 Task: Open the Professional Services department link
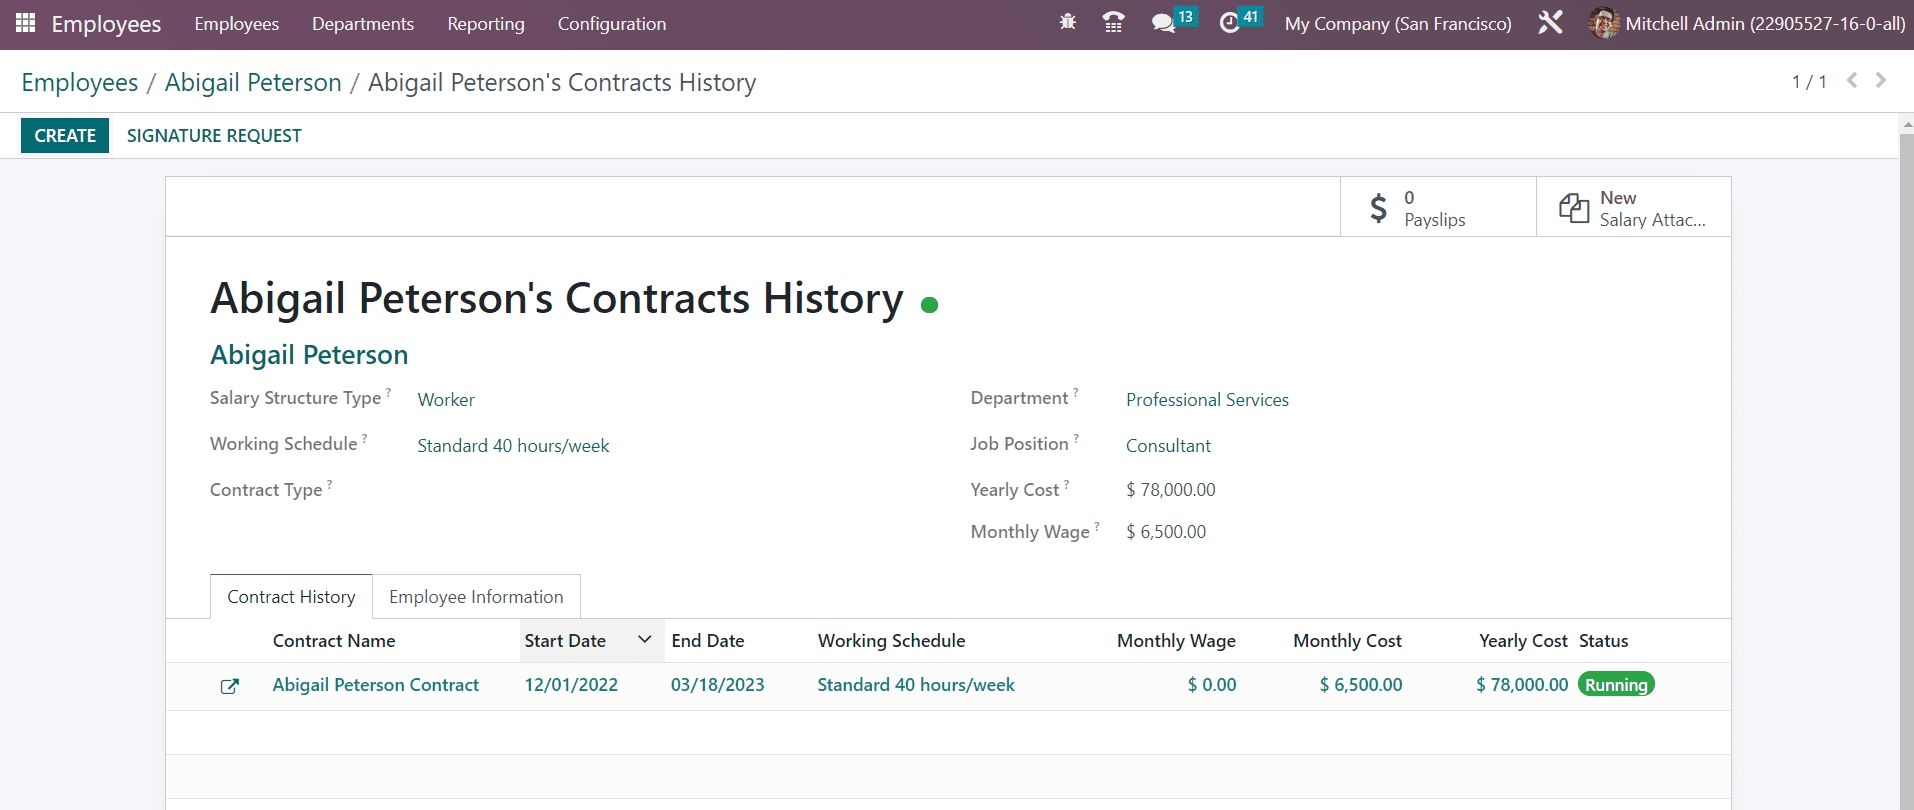[1207, 400]
